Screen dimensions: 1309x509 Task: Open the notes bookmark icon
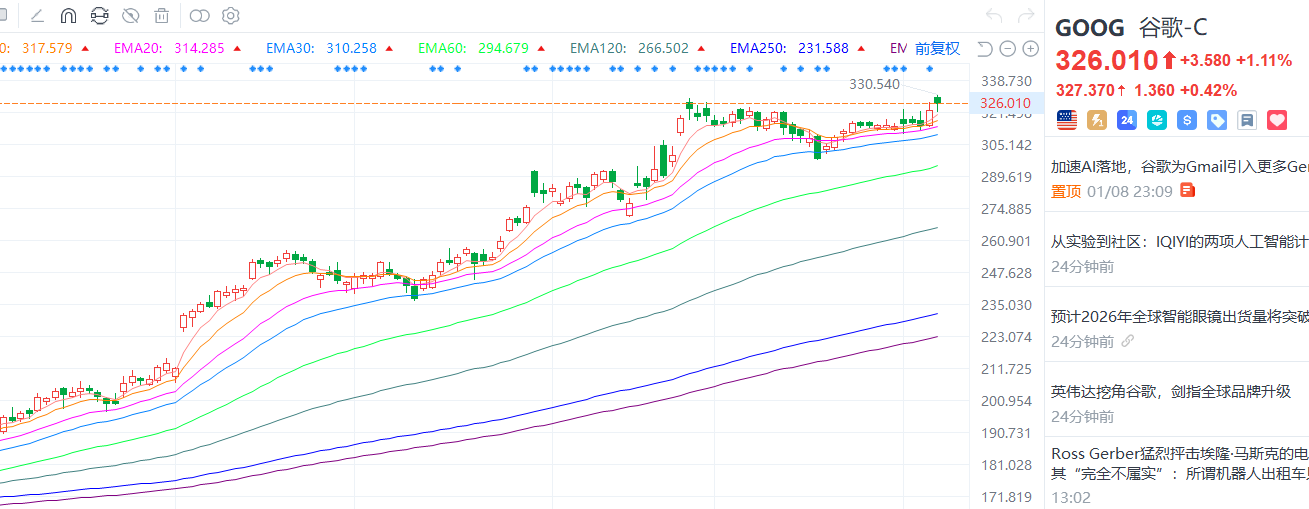[x=1246, y=120]
